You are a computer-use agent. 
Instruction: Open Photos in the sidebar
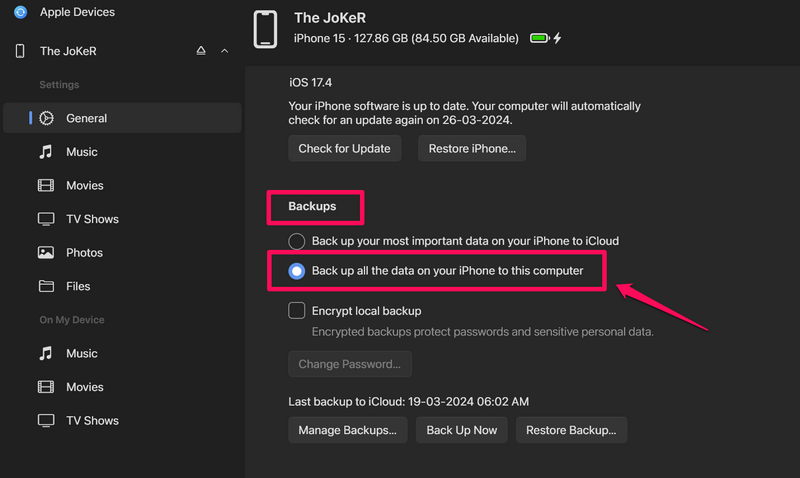(x=84, y=253)
